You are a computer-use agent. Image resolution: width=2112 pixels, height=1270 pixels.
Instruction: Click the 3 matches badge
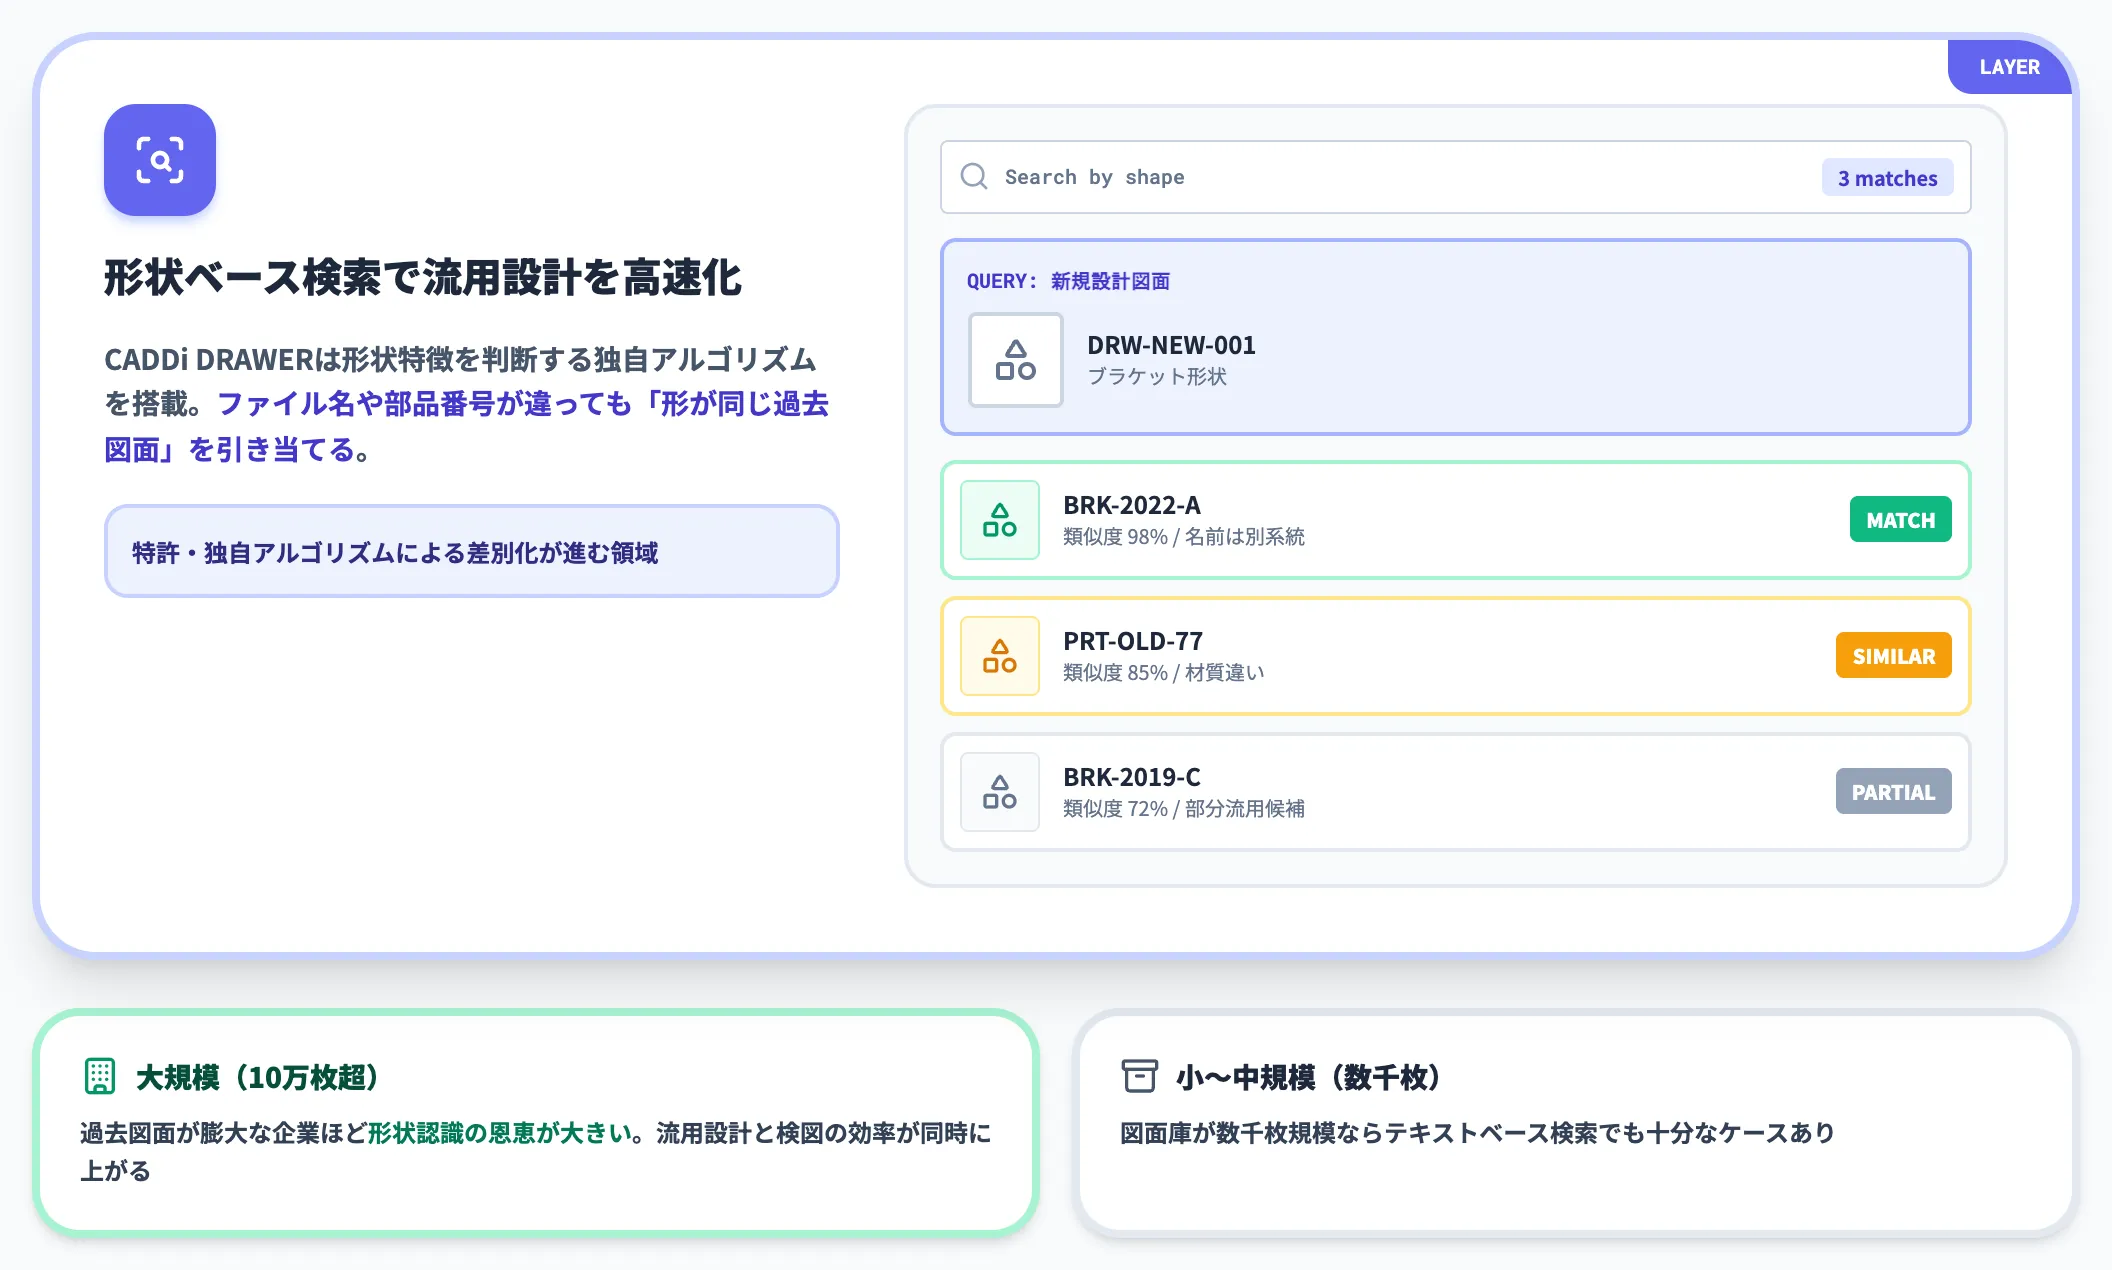click(1887, 178)
